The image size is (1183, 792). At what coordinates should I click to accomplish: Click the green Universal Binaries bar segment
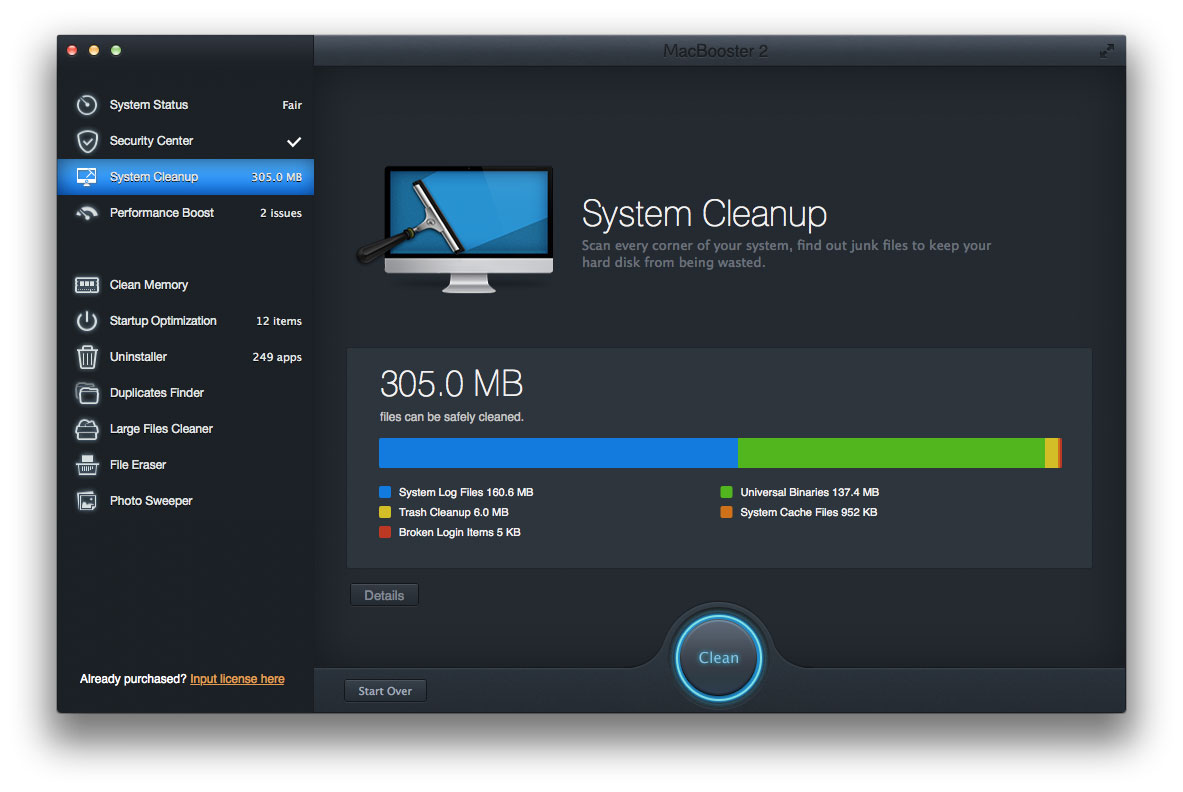pos(891,453)
